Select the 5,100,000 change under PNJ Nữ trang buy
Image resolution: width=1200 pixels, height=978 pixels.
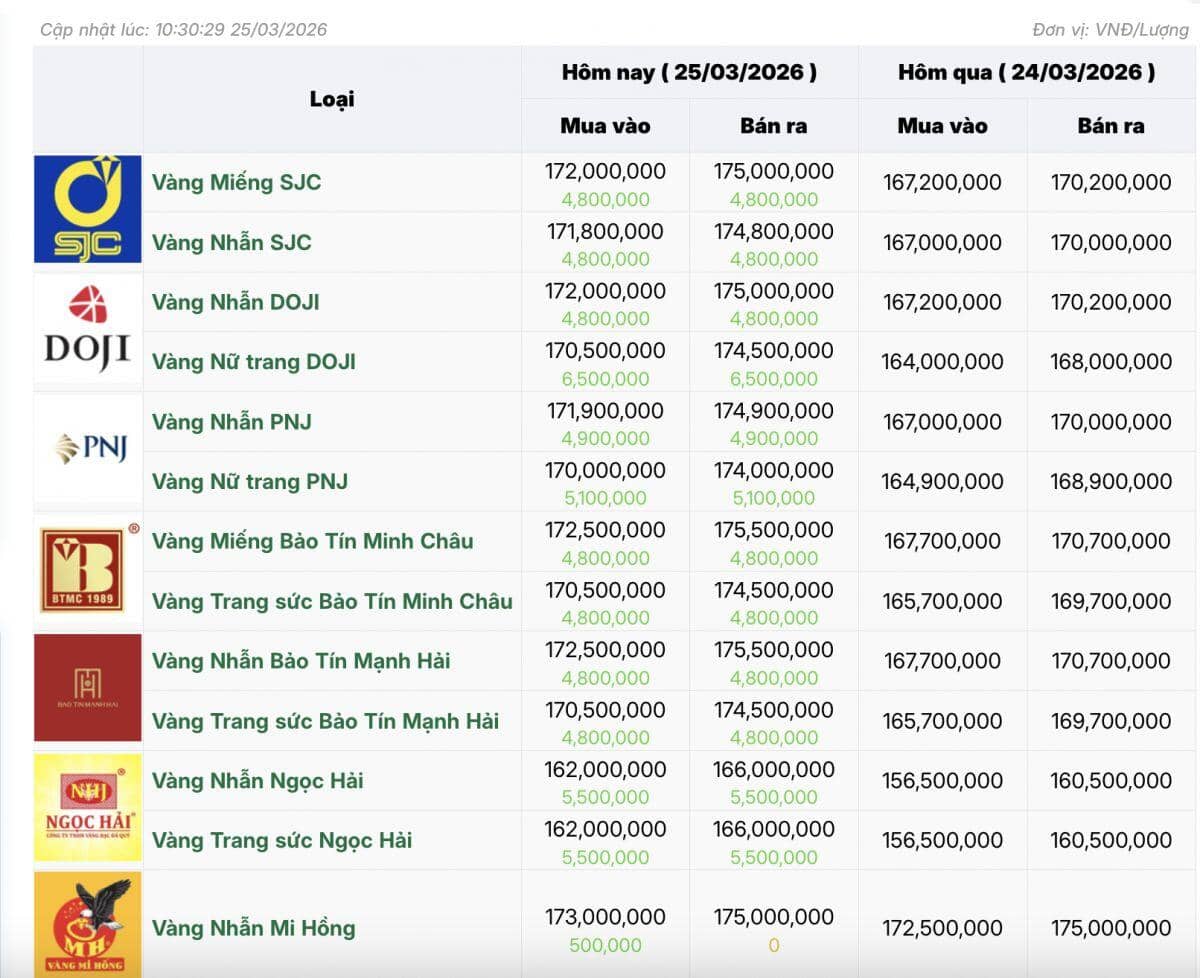[605, 498]
